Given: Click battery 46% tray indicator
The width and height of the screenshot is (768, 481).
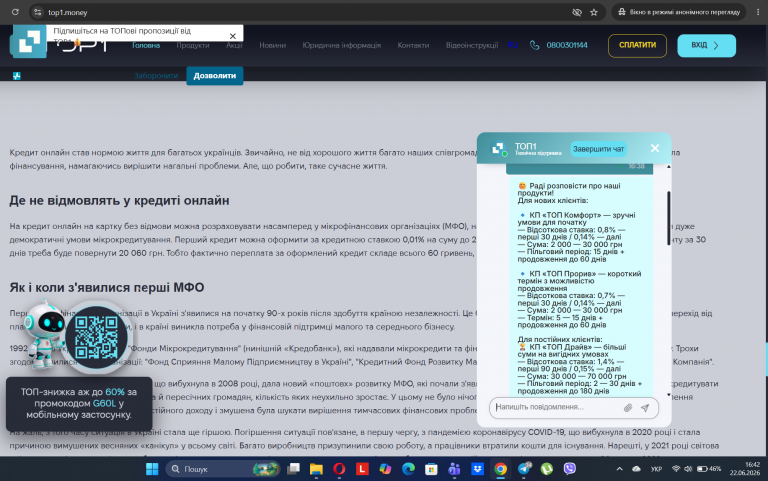Looking at the screenshot, I should (x=709, y=469).
